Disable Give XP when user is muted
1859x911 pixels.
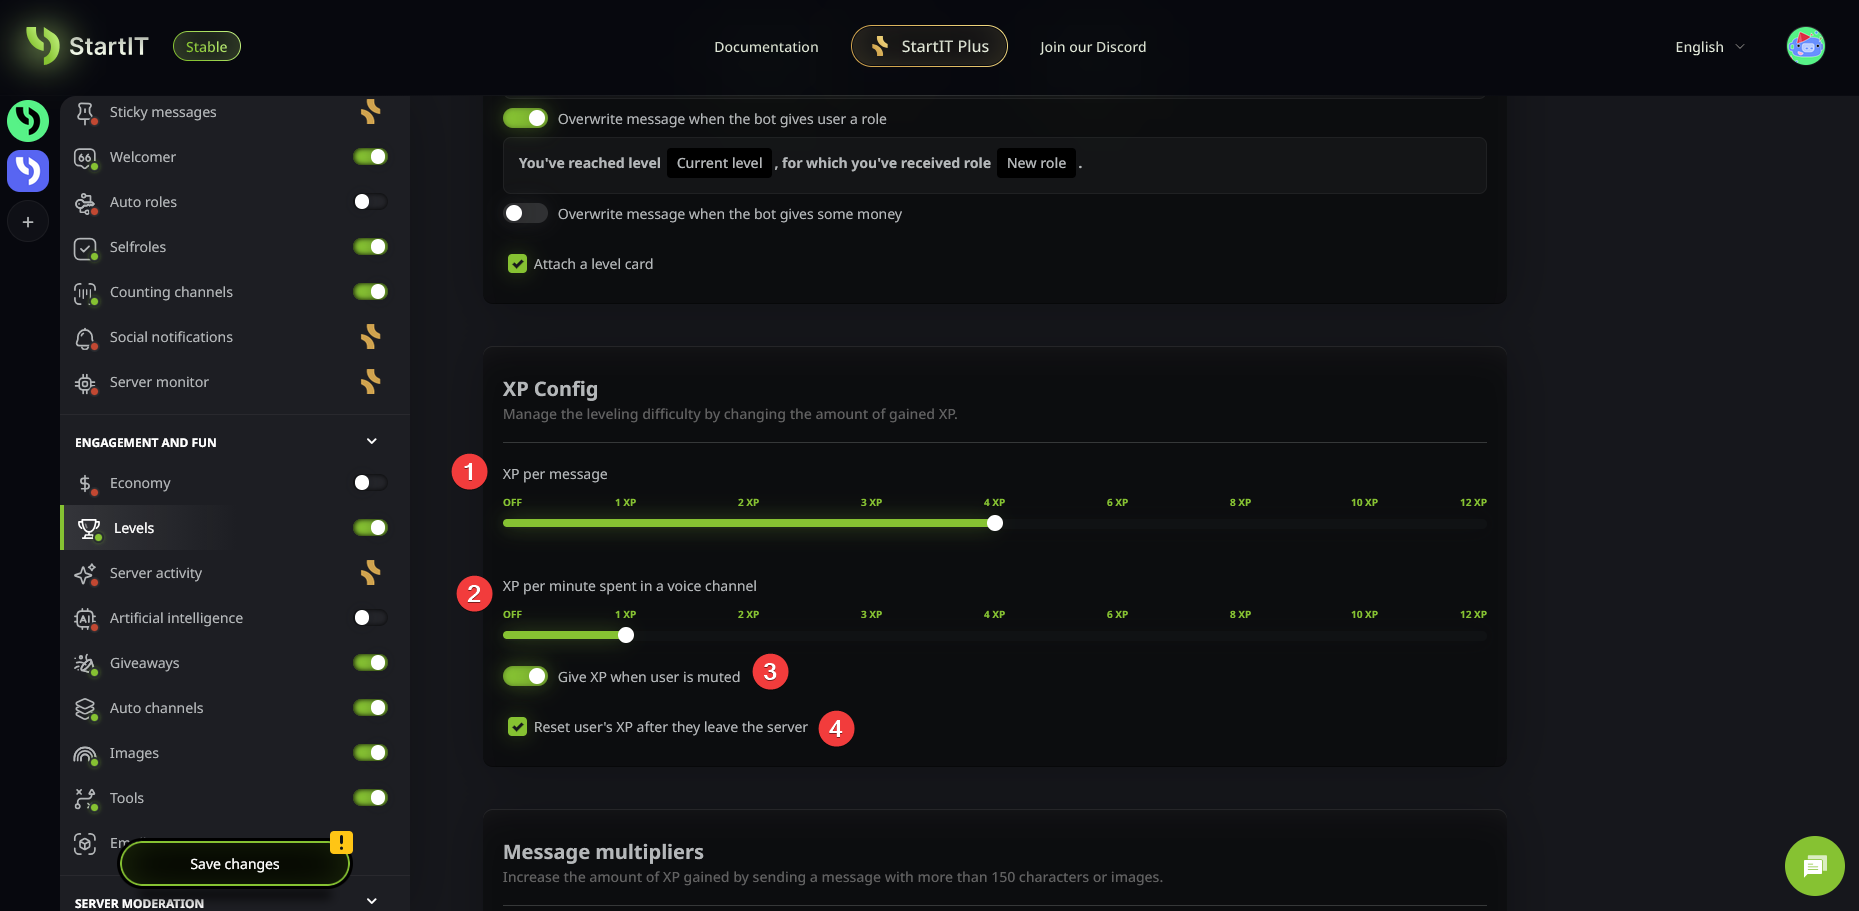pos(525,677)
